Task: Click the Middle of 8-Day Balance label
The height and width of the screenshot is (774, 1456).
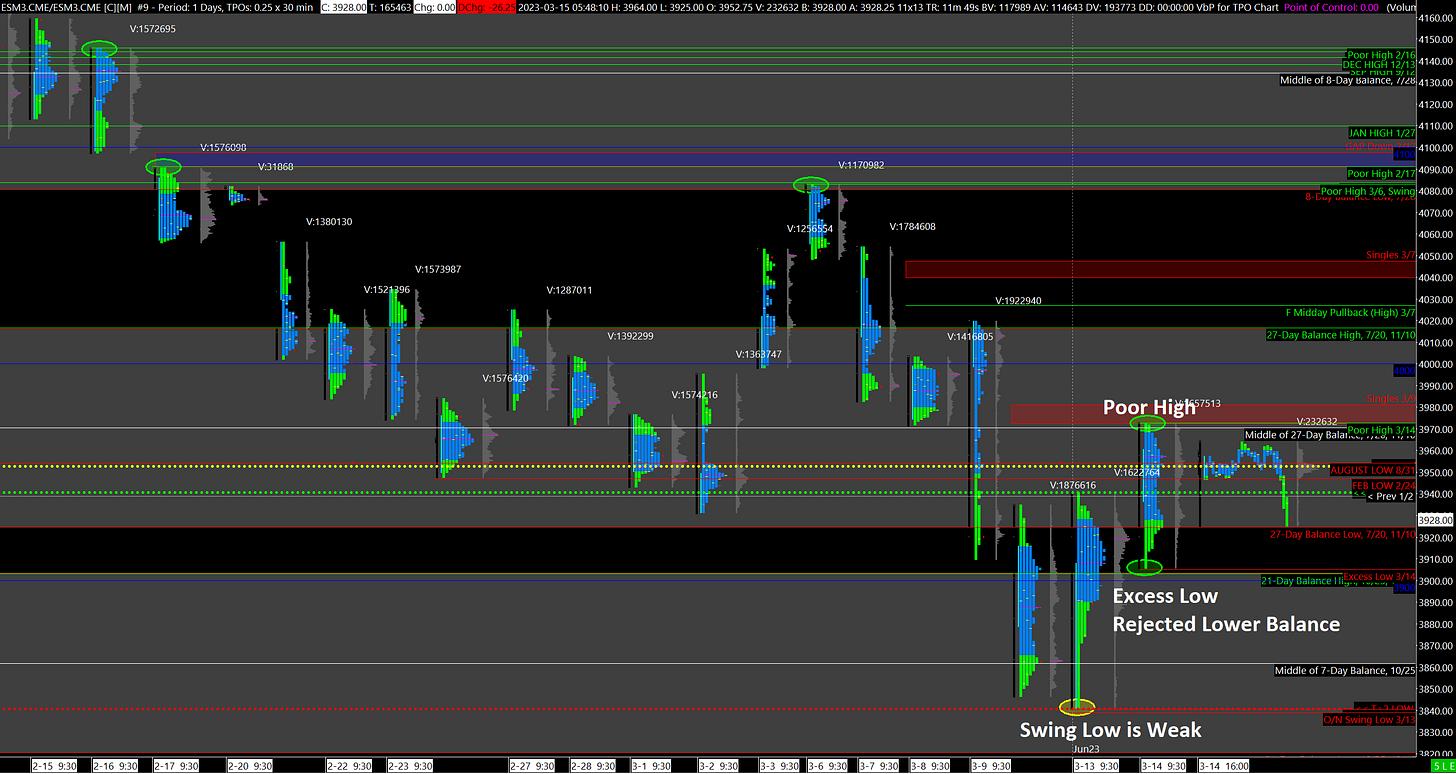Action: pyautogui.click(x=1348, y=80)
